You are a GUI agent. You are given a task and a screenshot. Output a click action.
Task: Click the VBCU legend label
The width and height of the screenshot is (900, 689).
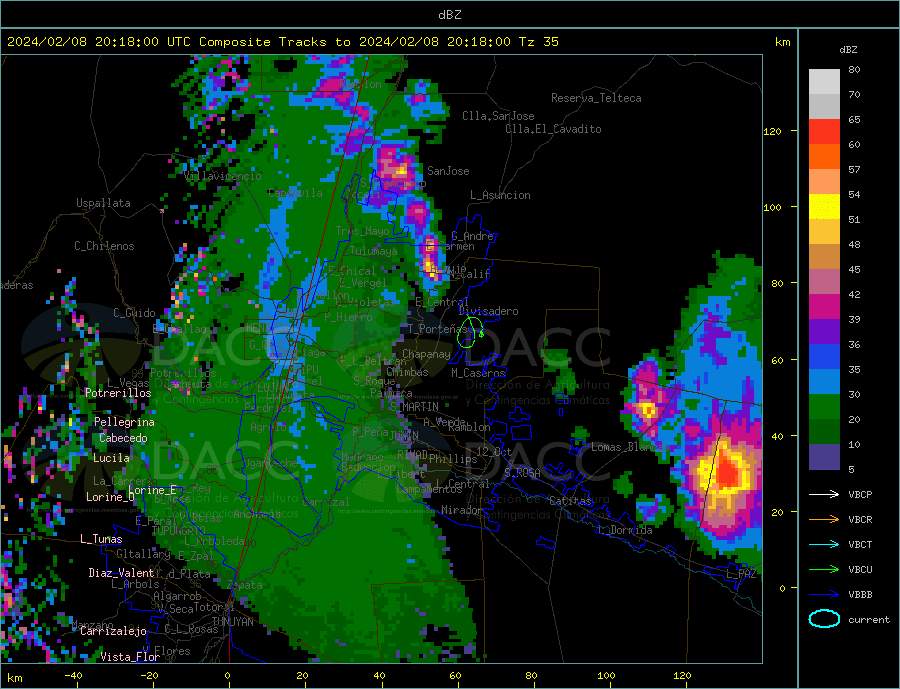pyautogui.click(x=860, y=569)
